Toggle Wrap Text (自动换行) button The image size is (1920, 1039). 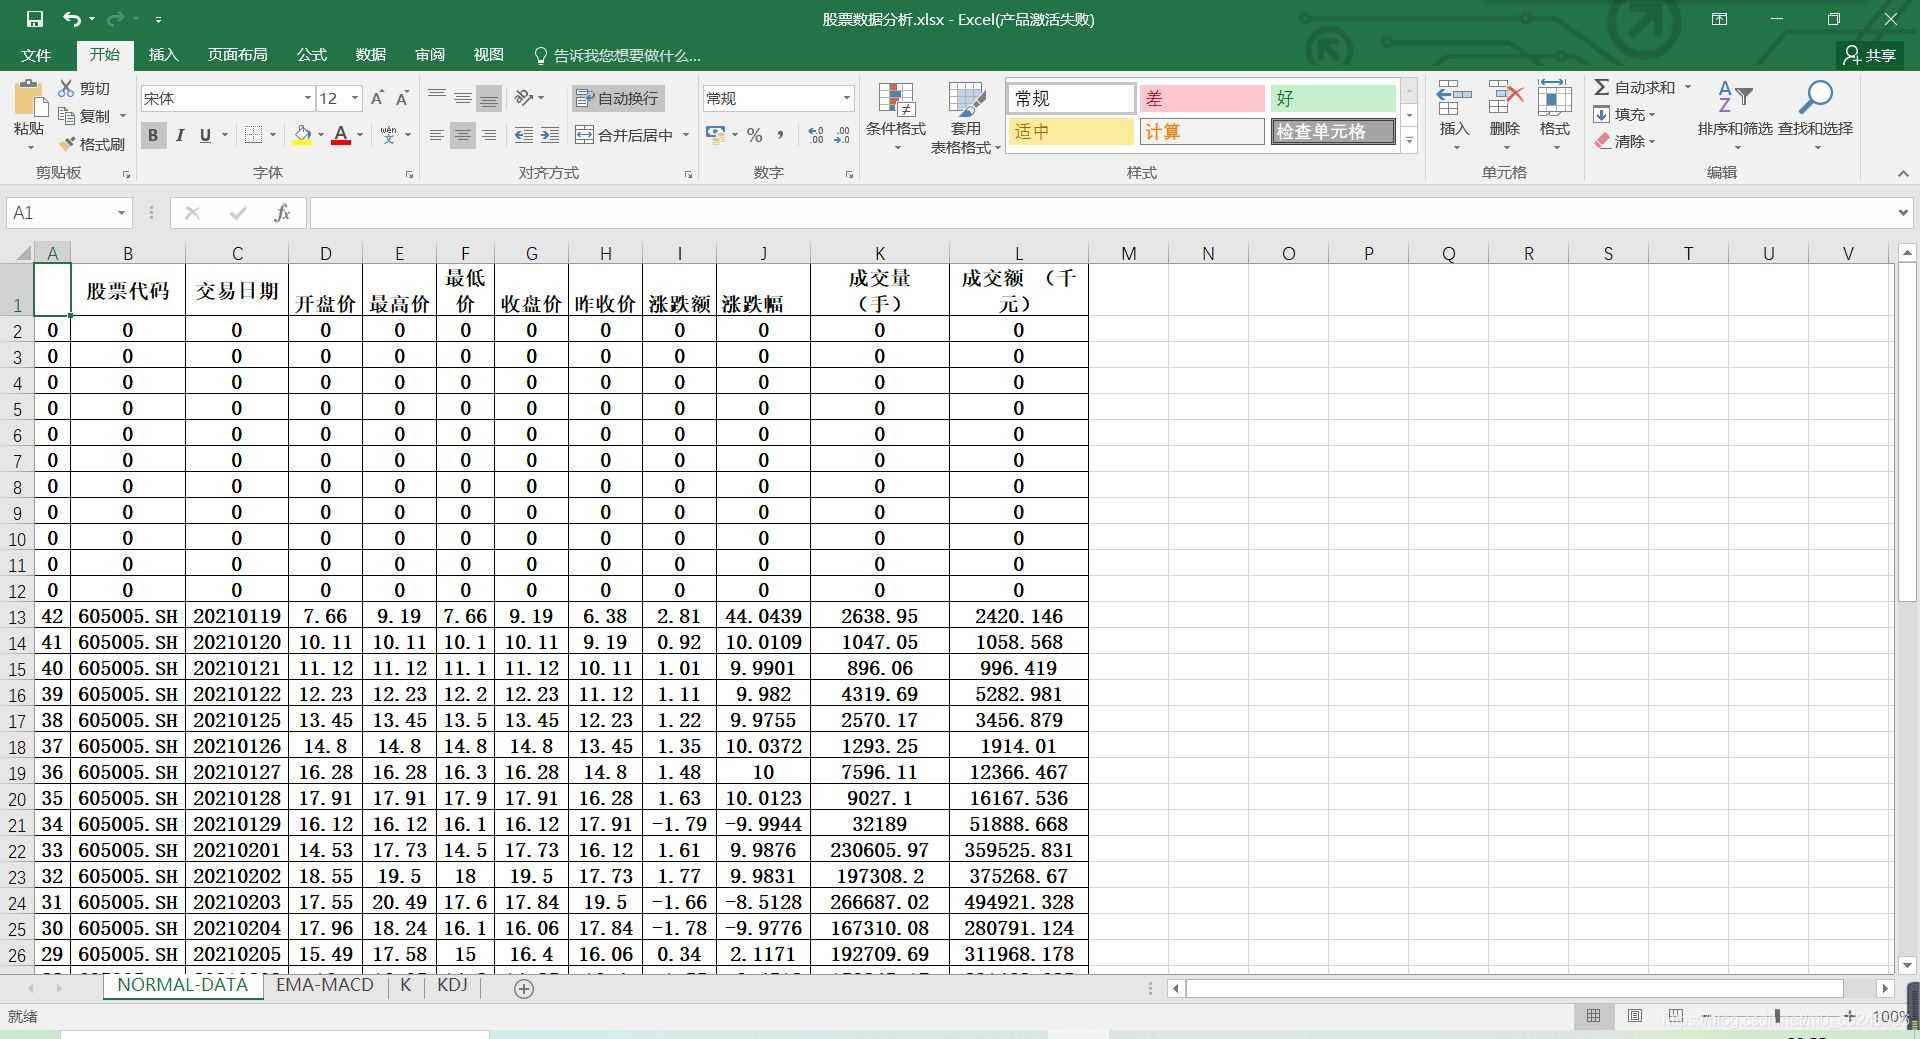pyautogui.click(x=617, y=98)
